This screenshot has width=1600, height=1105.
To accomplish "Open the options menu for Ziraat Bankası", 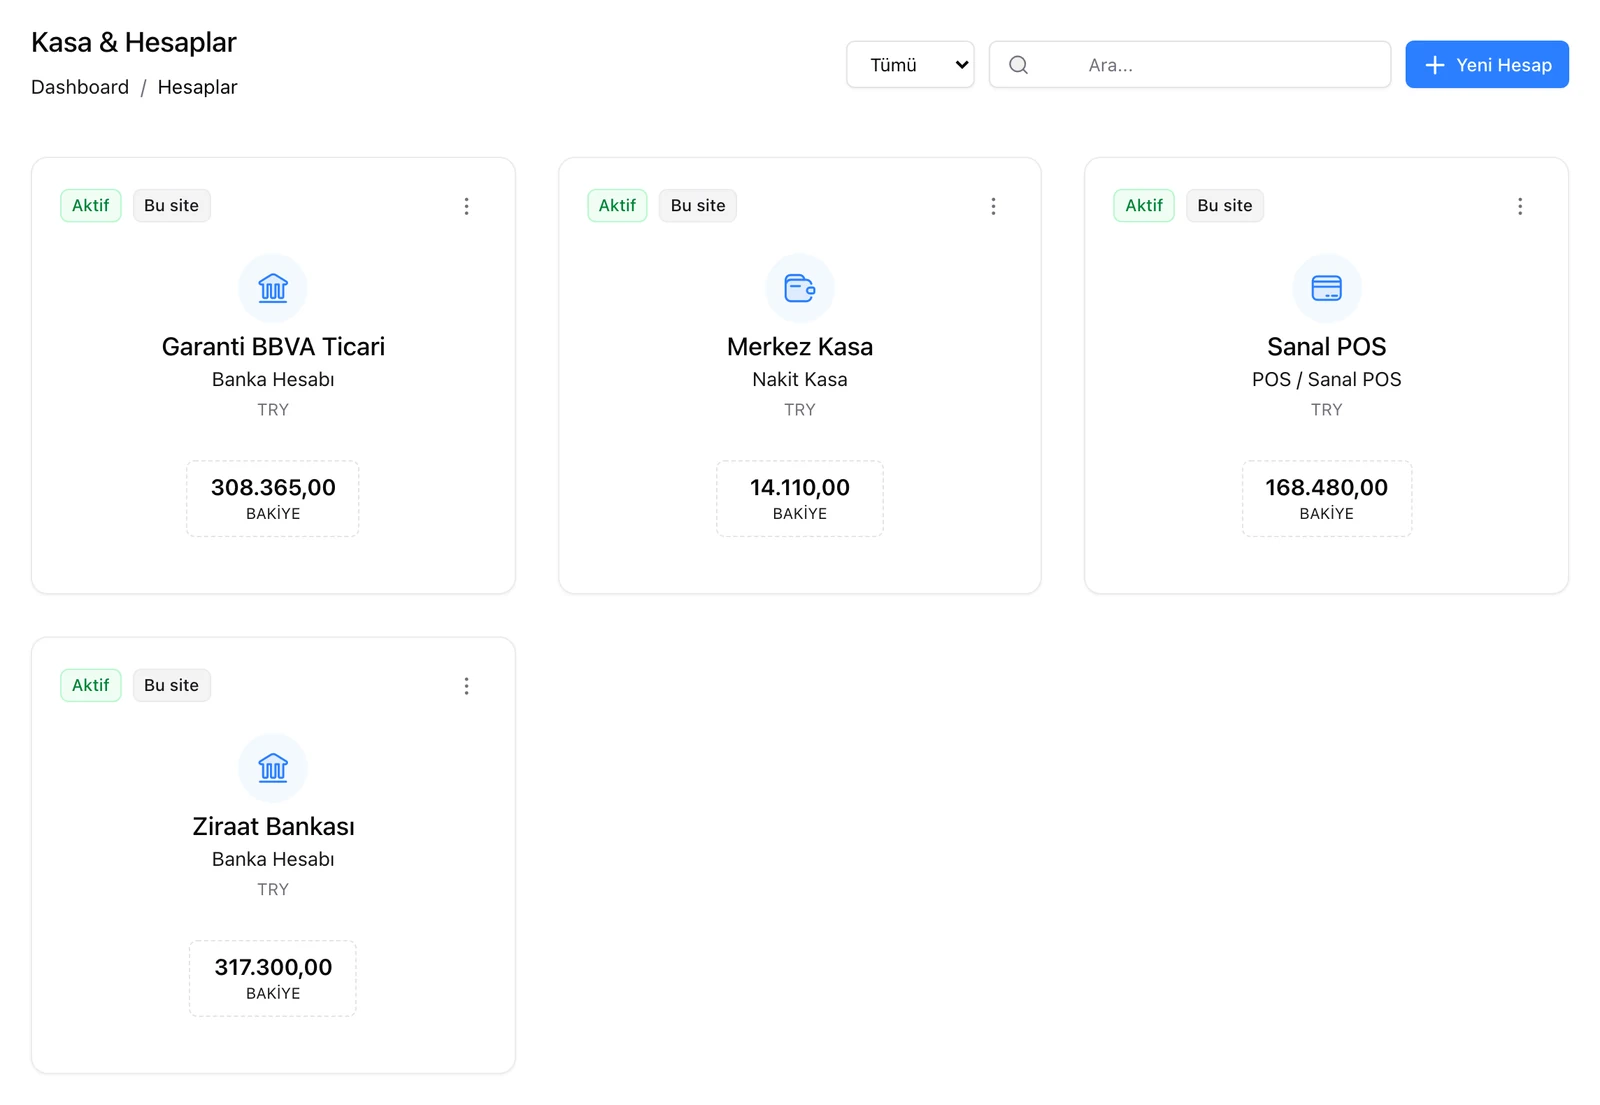I will coord(466,686).
